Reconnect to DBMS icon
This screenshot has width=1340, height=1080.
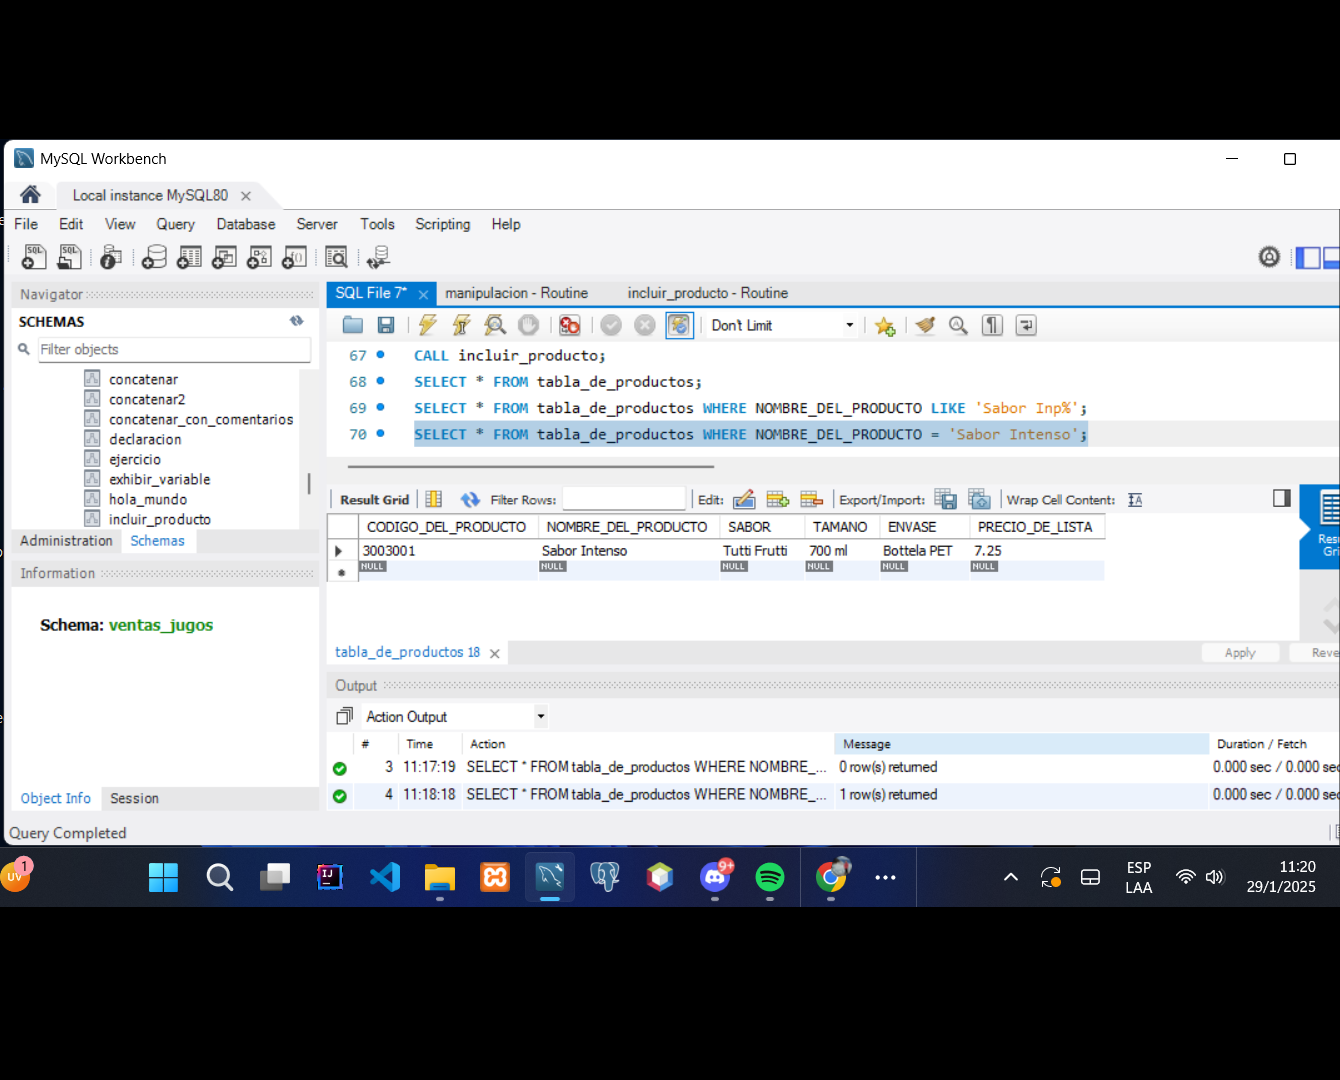pos(378,257)
